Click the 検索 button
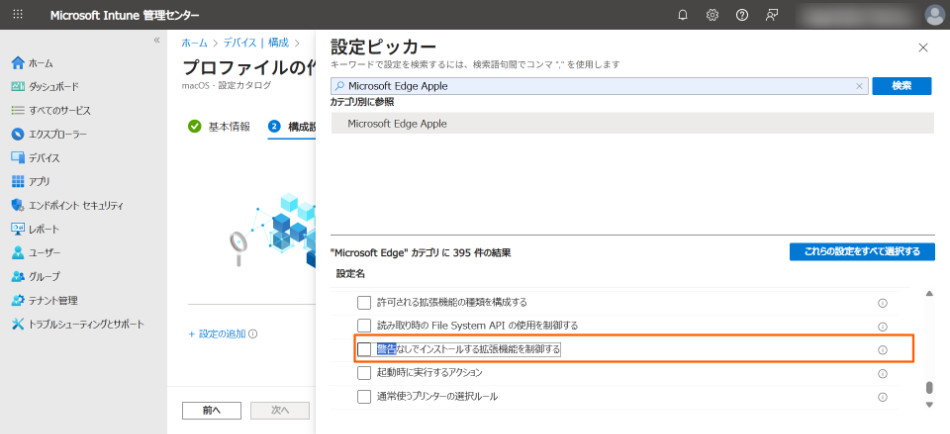Image resolution: width=950 pixels, height=434 pixels. coord(901,86)
